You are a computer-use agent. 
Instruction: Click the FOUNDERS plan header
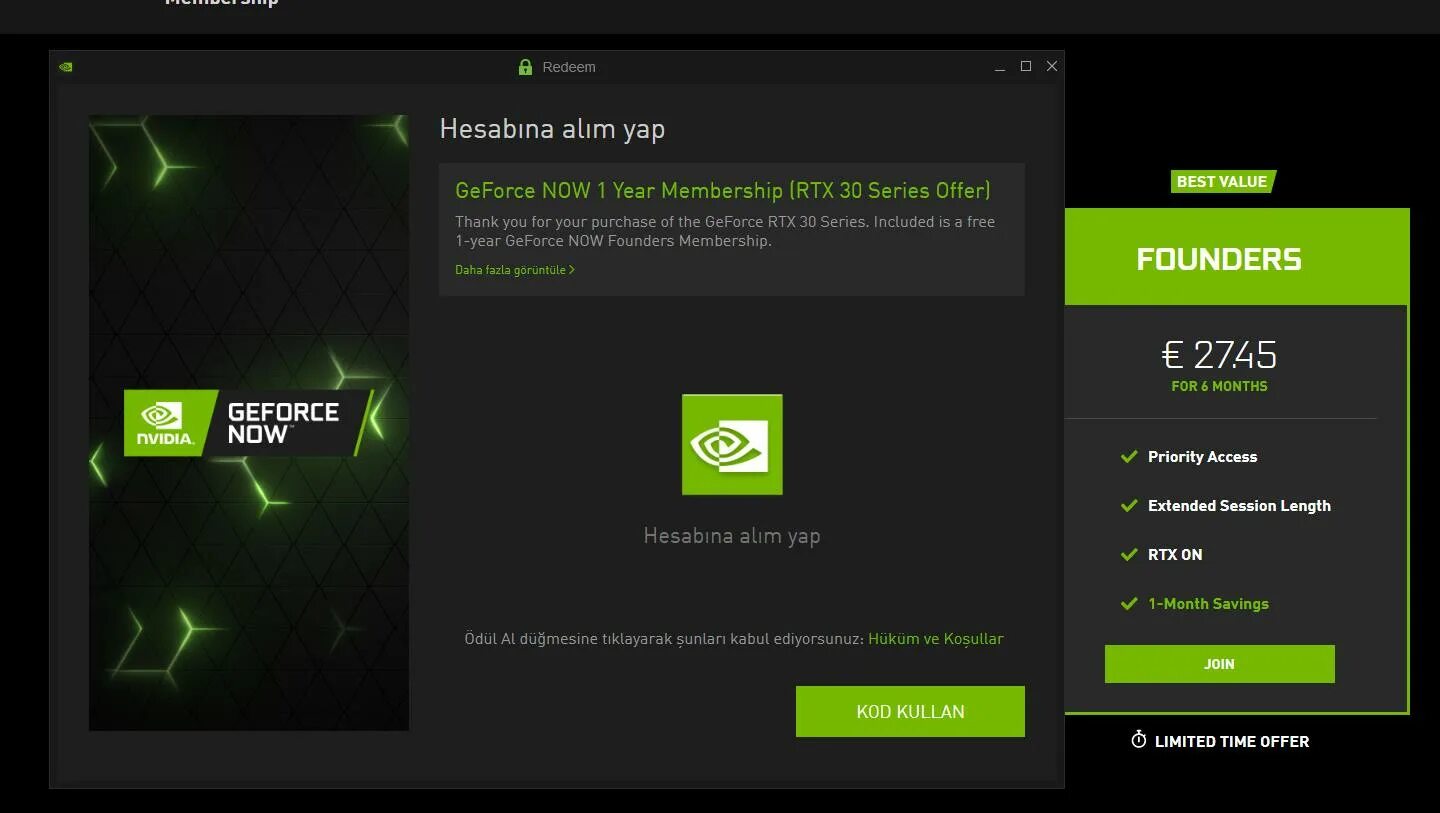coord(1237,258)
